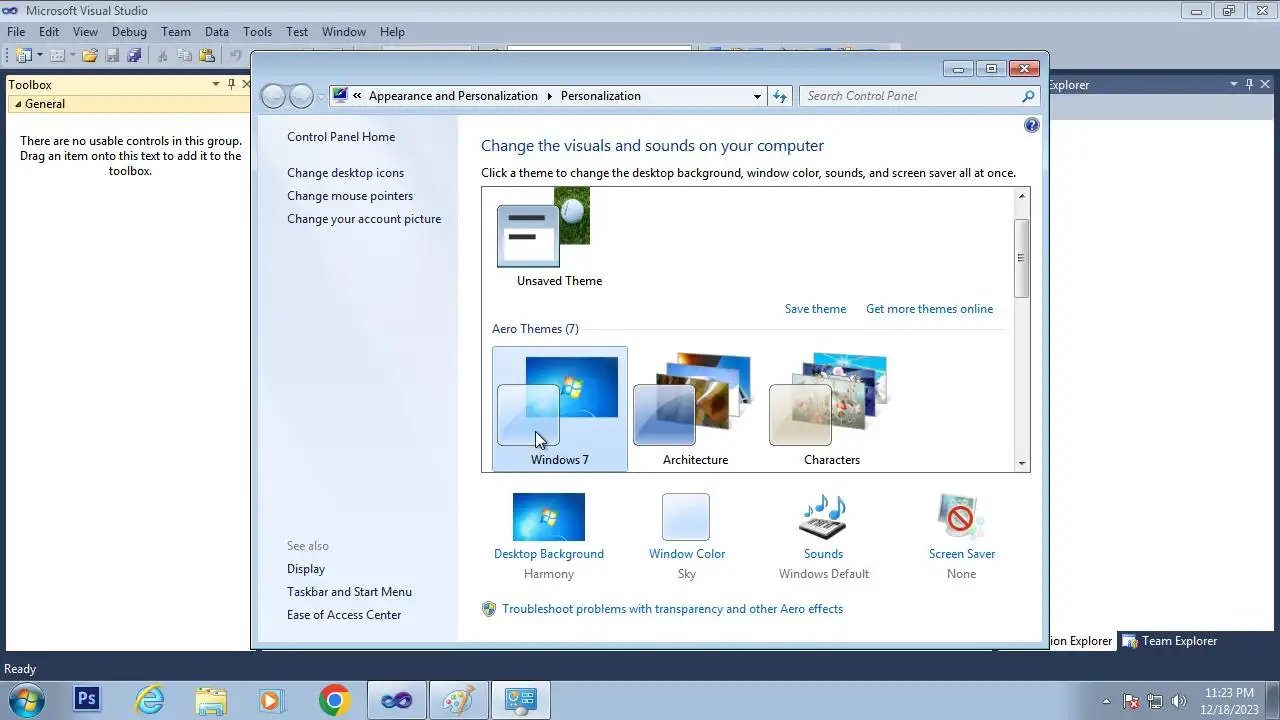This screenshot has height=720, width=1280.
Task: Pin the Toolbox panel with auto-hide pin
Action: pos(231,85)
